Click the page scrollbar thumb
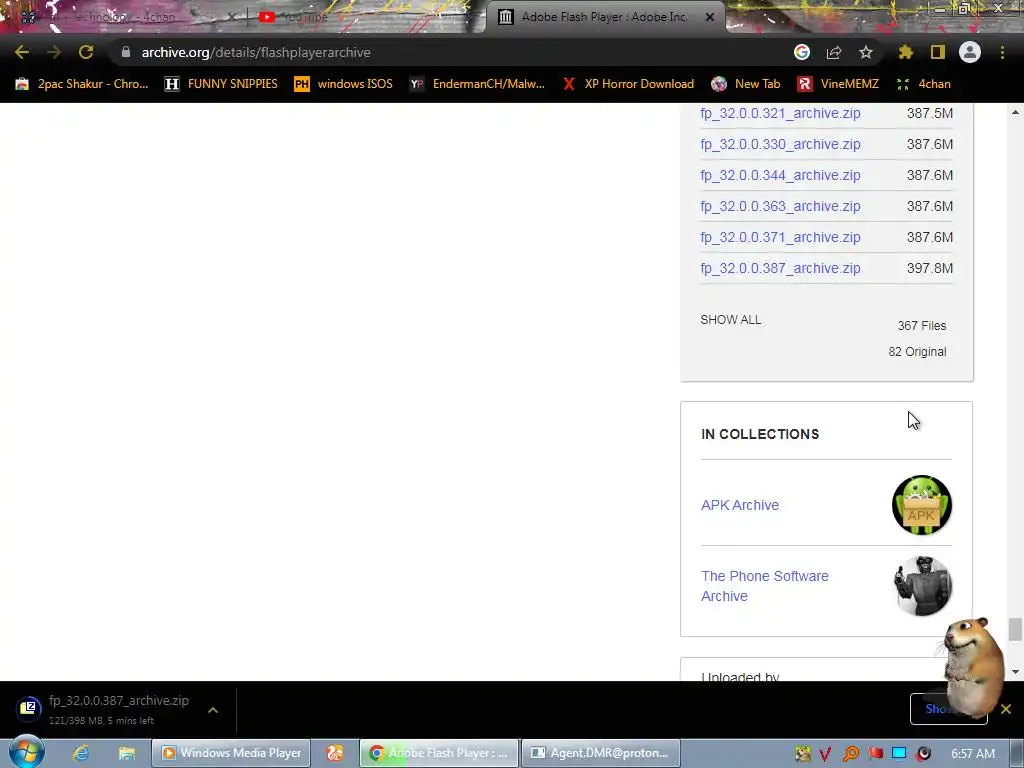This screenshot has width=1024, height=768. point(1014,630)
